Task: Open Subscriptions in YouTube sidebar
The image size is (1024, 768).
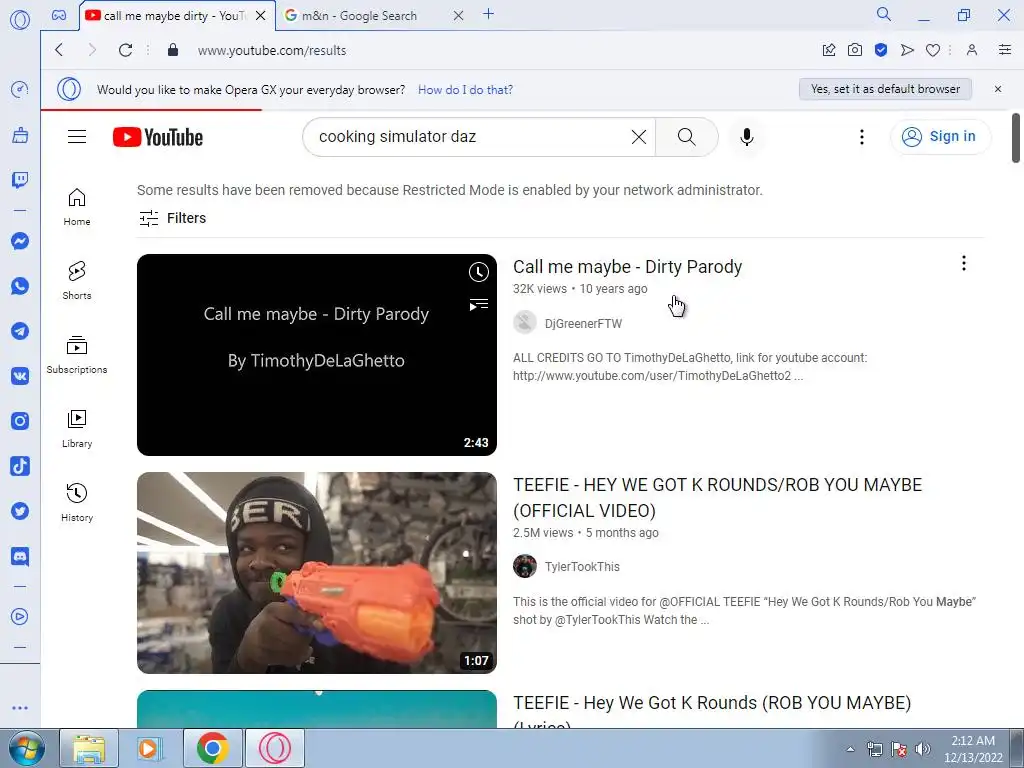Action: point(77,355)
